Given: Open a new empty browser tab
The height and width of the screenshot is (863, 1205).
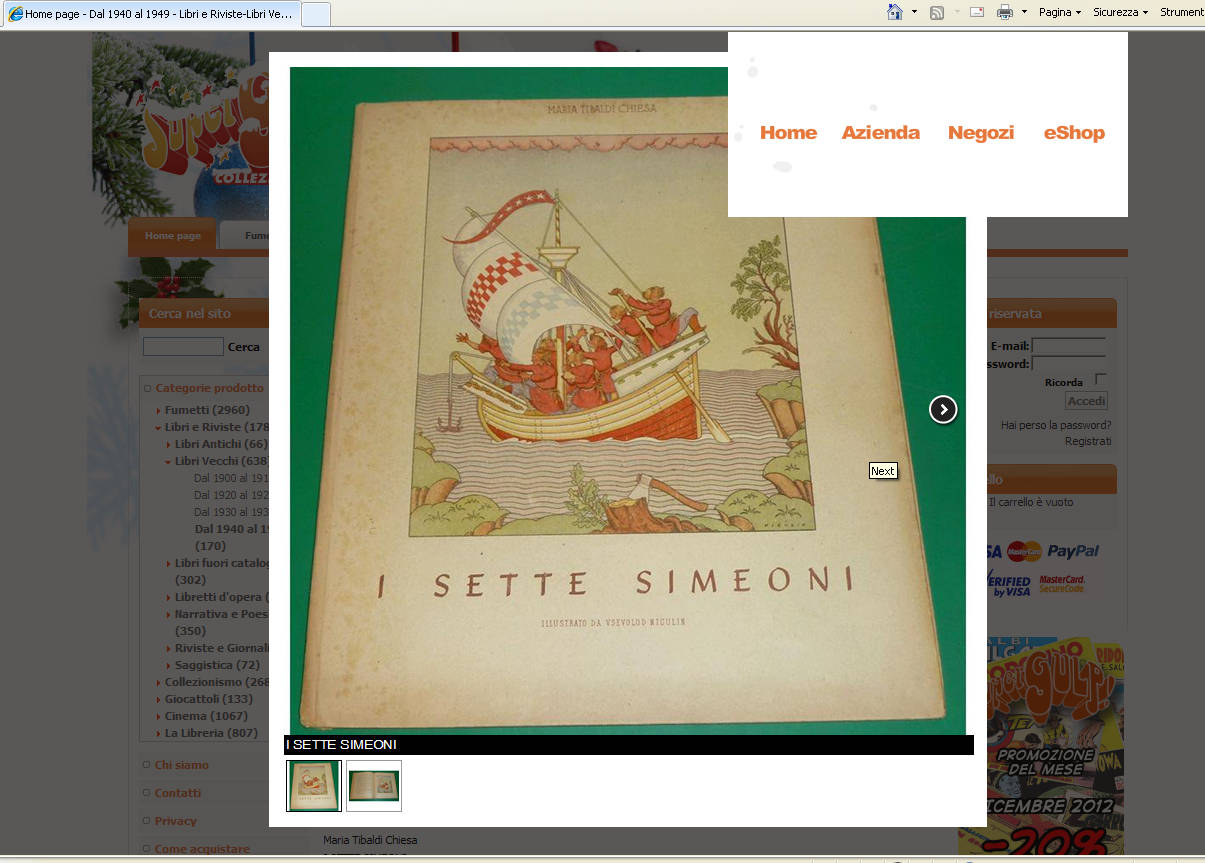Looking at the screenshot, I should (x=316, y=14).
